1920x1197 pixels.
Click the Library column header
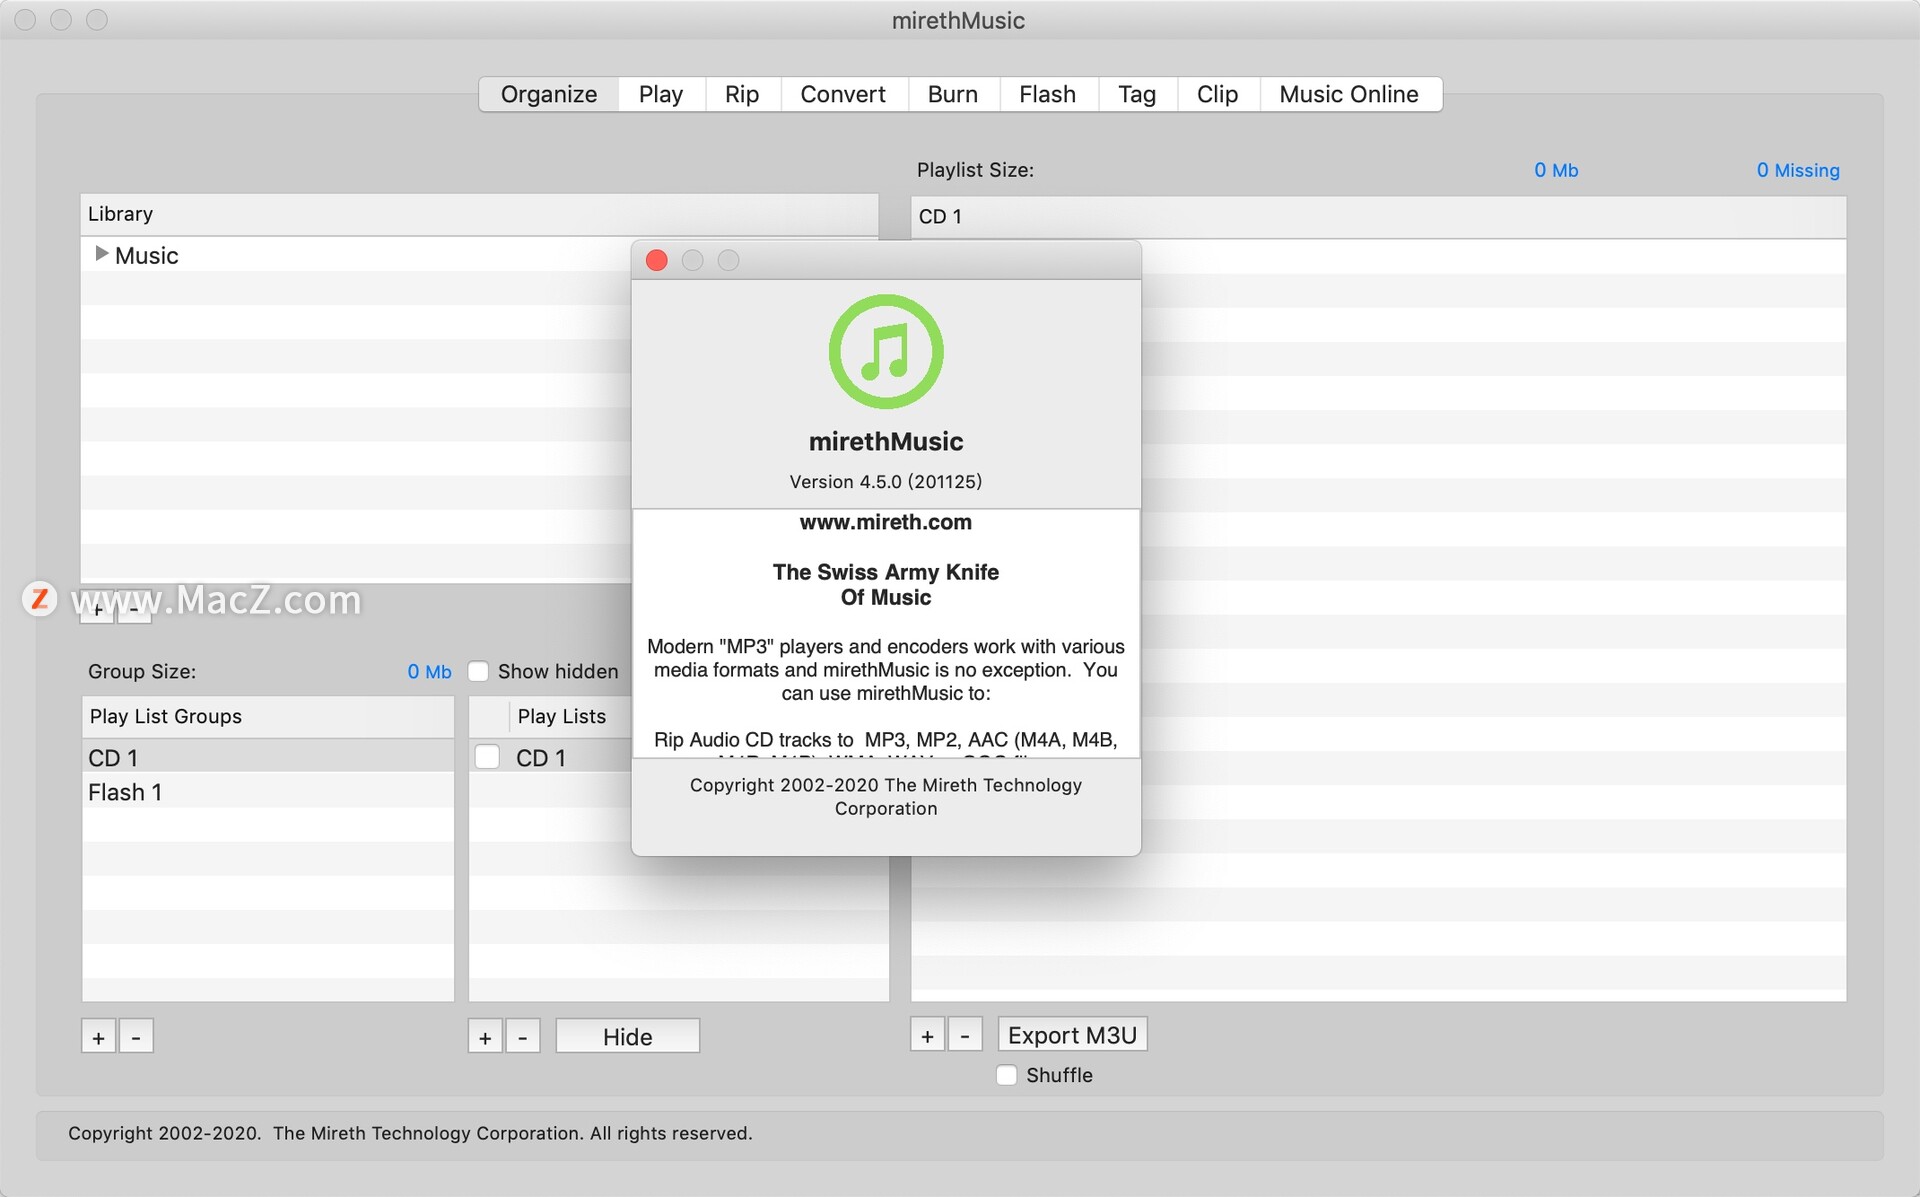(x=479, y=214)
